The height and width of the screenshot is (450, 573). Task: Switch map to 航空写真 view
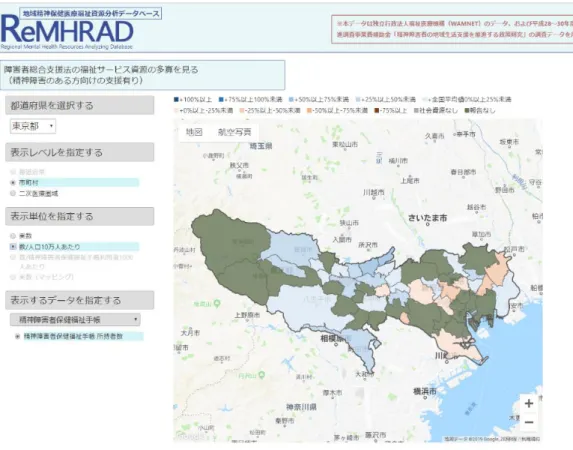(x=235, y=132)
